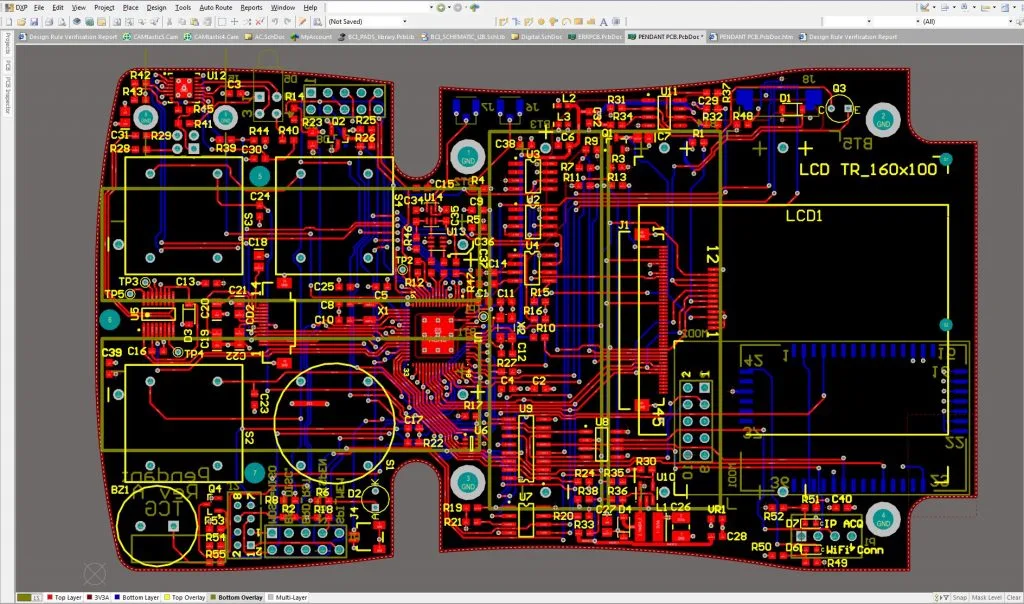Select the PENDANT PCB.PcbDoc tab
Image resolution: width=1024 pixels, height=604 pixels.
pos(665,37)
